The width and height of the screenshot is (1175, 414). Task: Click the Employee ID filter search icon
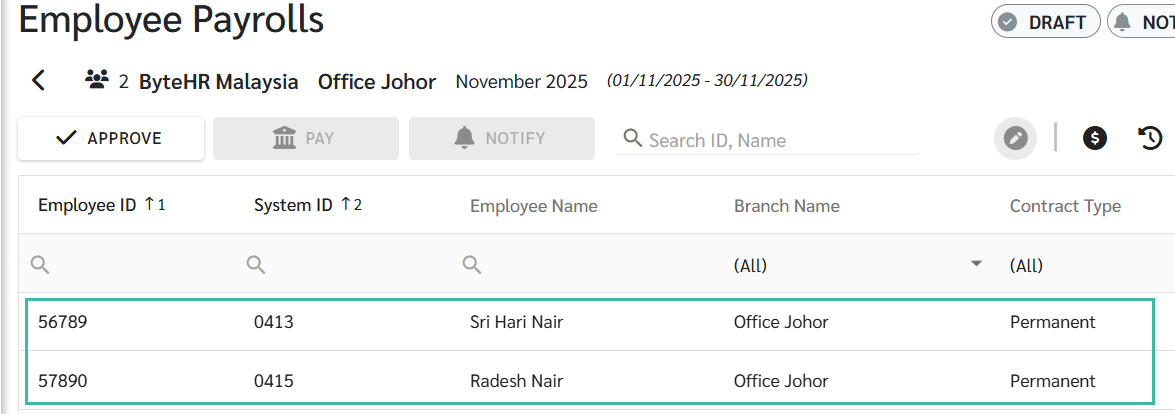[x=40, y=264]
